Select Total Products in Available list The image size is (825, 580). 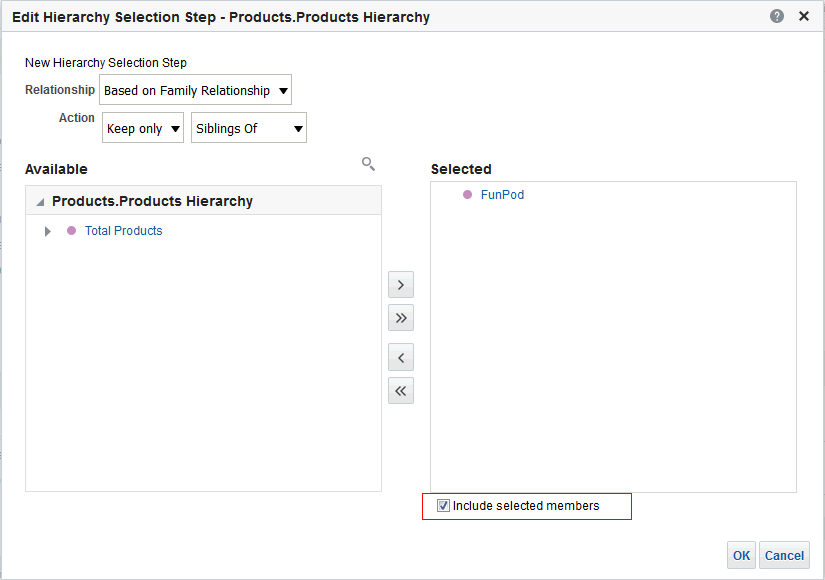tap(123, 231)
